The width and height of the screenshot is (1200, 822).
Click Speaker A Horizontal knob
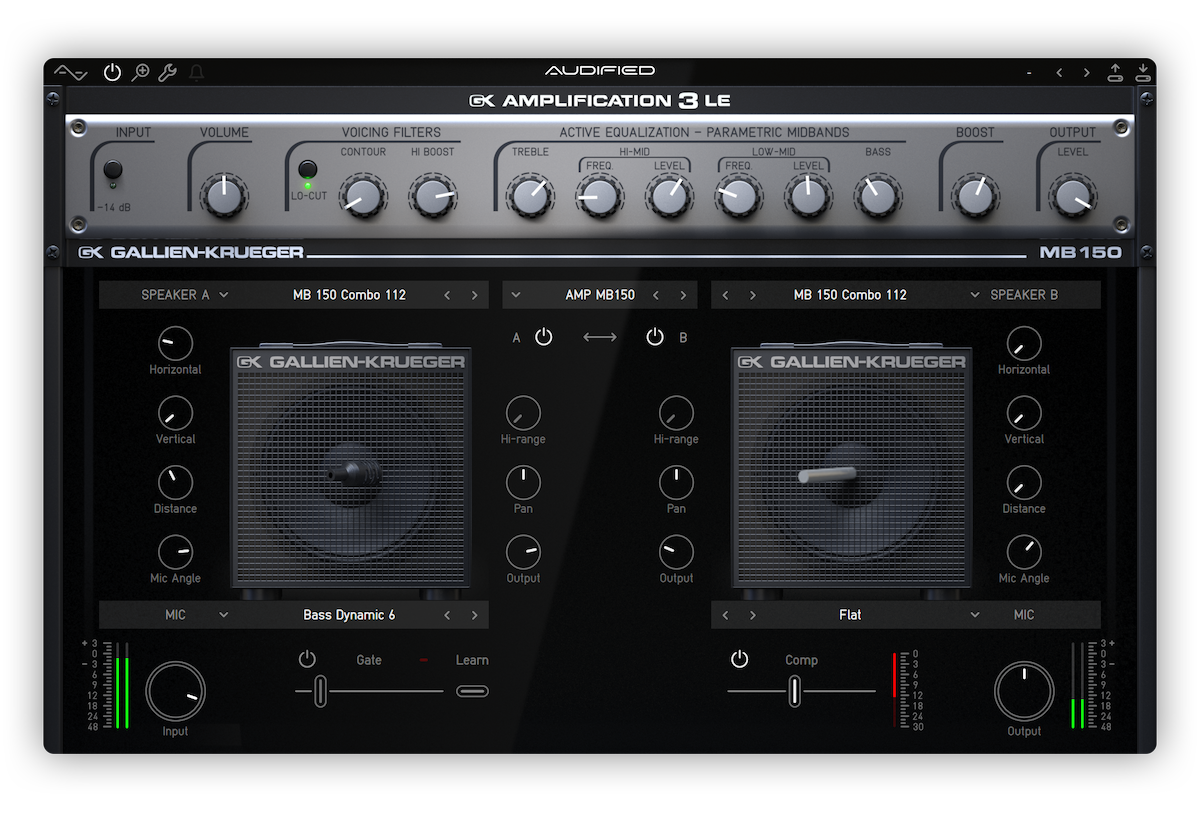click(175, 343)
